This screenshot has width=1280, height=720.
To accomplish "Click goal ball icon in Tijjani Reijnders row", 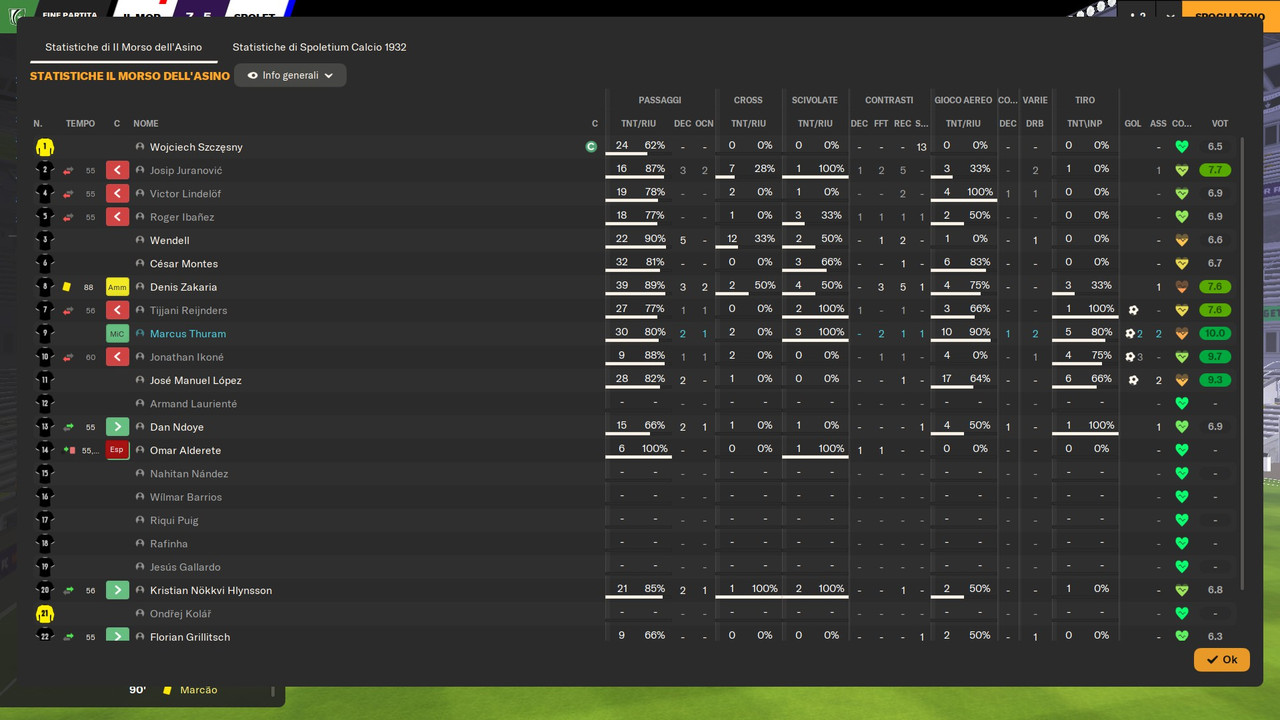I will 1133,310.
